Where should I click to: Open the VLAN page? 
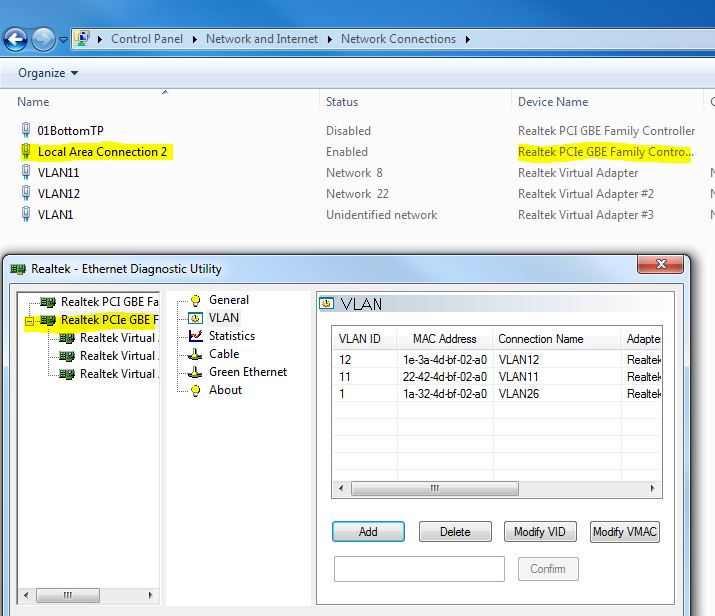tap(223, 318)
